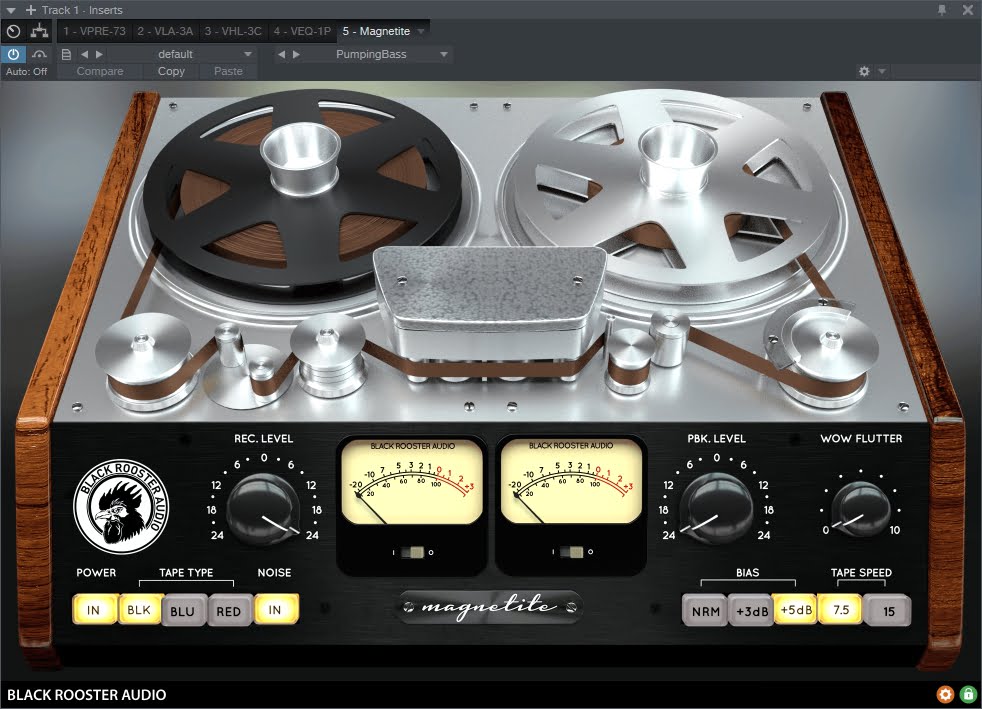The height and width of the screenshot is (709, 982).
Task: Click the green lock license icon
Action: (x=968, y=694)
